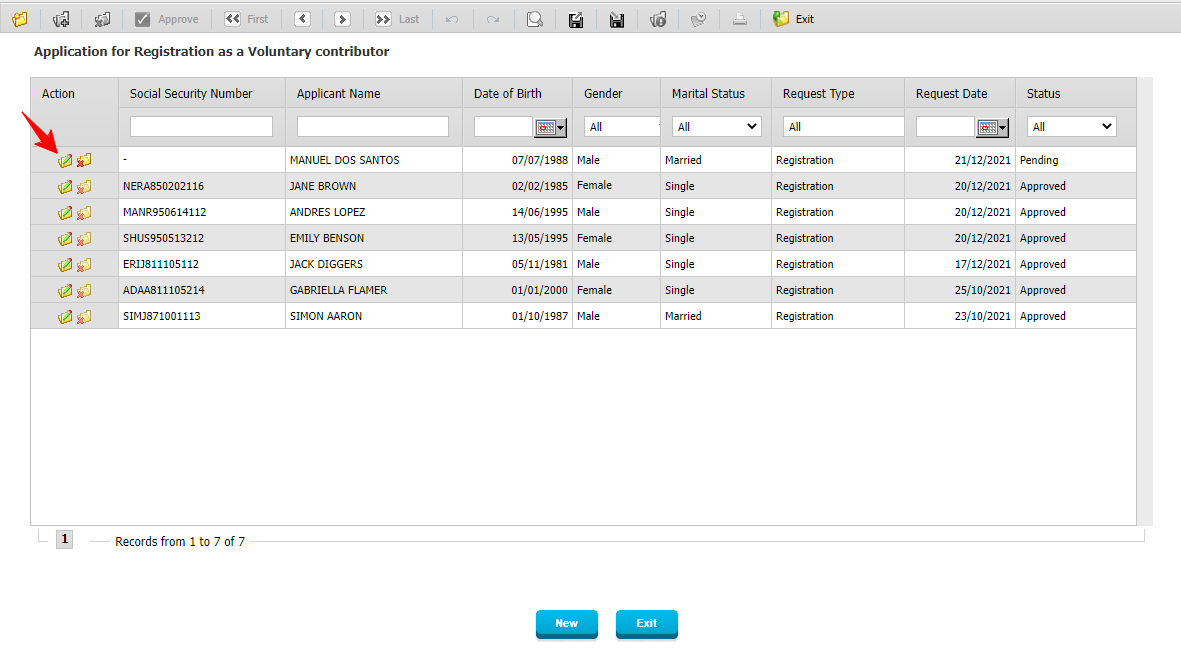Click the SIMJ871001113 social security number cell
The image size is (1181, 655).
[x=202, y=316]
